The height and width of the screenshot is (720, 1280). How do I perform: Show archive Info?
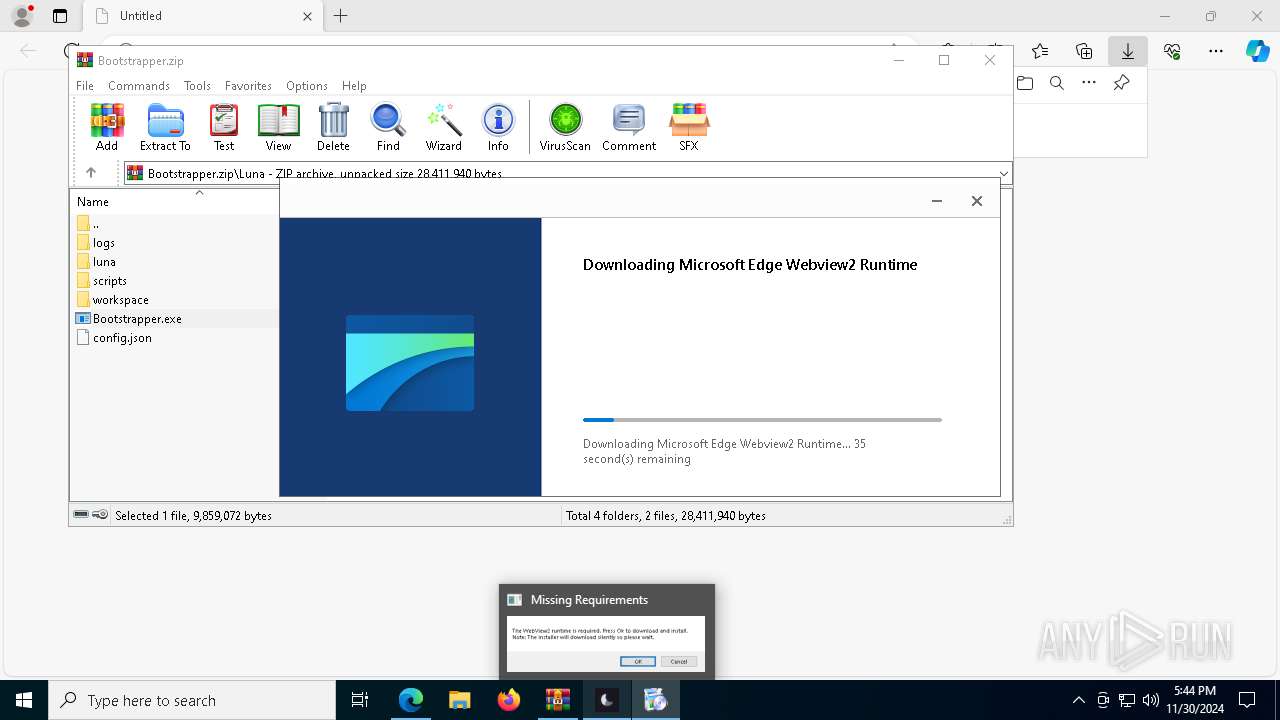click(498, 127)
